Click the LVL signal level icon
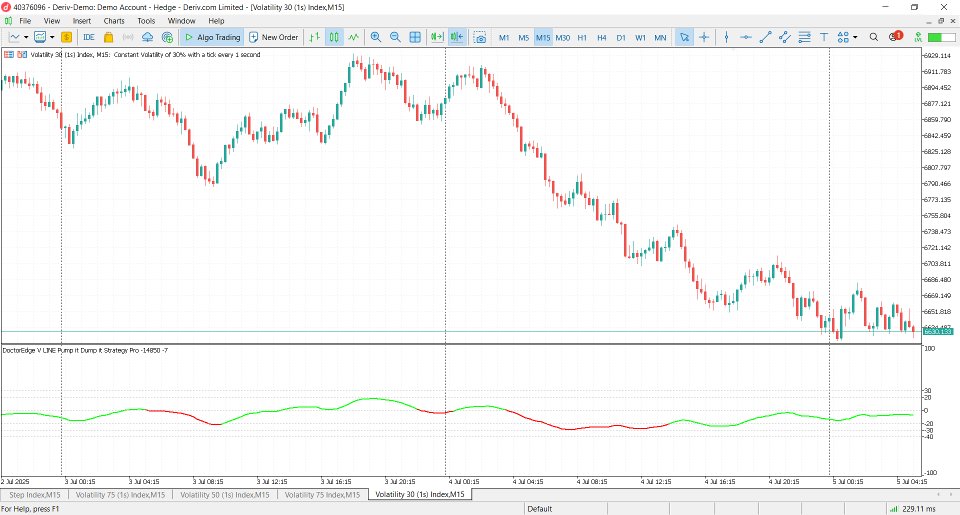This screenshot has height=515, width=960. coord(917,37)
